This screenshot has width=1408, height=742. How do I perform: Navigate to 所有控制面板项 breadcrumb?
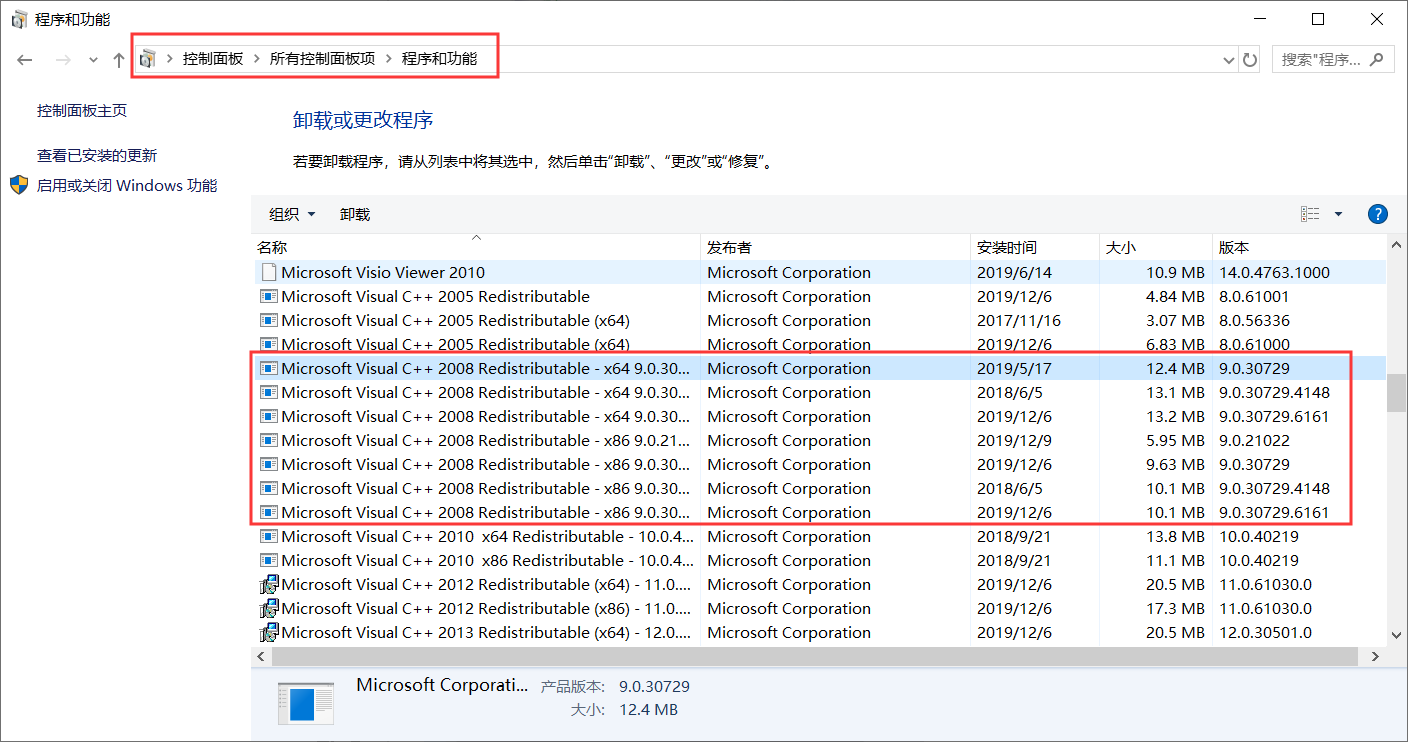[x=322, y=59]
